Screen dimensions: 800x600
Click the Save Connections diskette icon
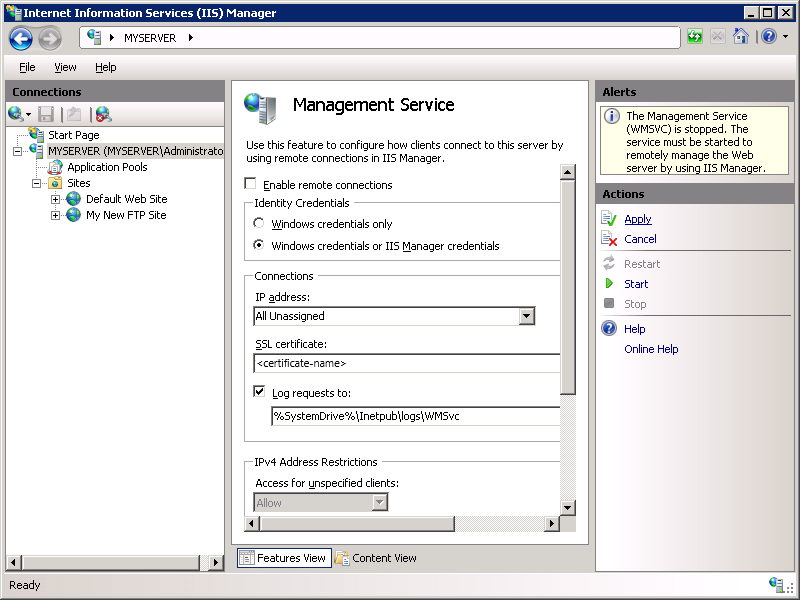click(44, 113)
